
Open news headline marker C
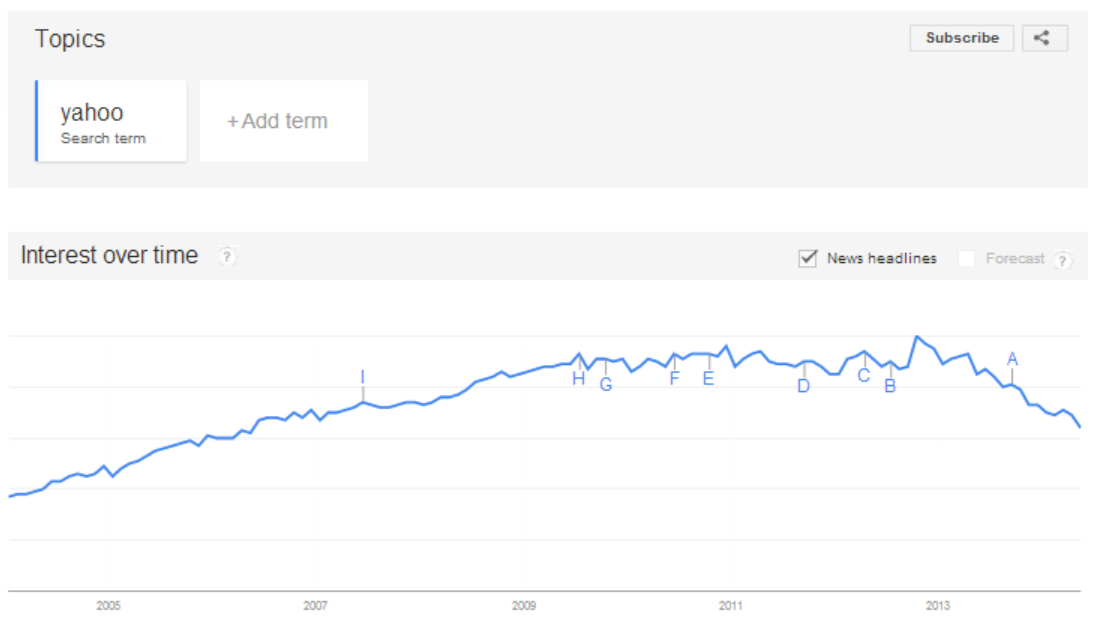coord(864,376)
